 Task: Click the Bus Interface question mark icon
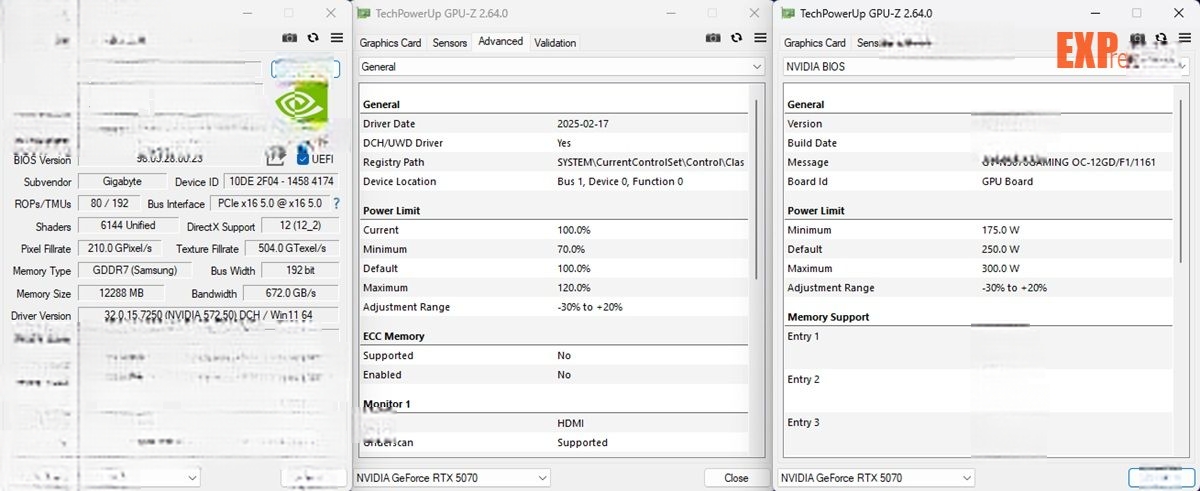336,204
